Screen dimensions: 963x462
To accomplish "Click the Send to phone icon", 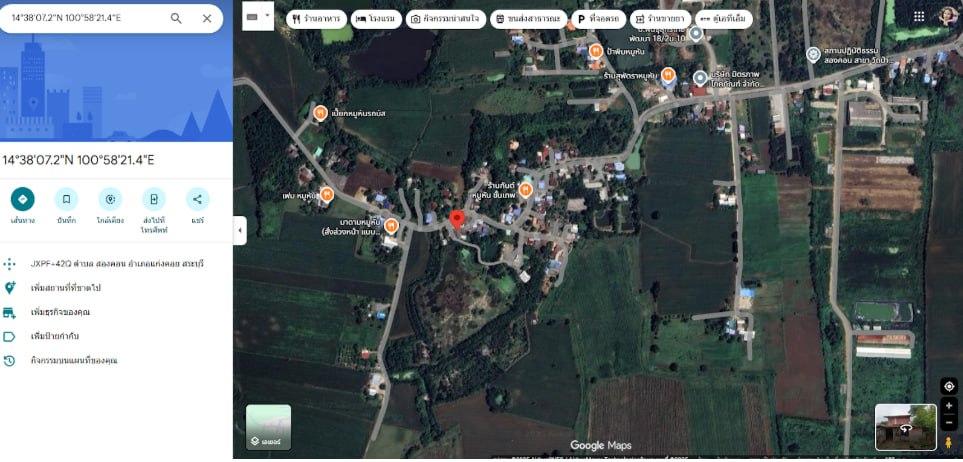I will coord(154,198).
